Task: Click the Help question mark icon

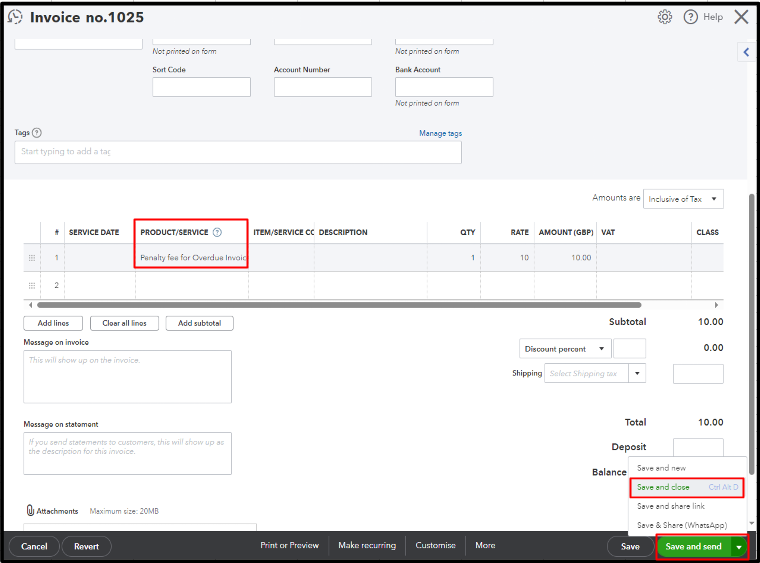Action: 690,17
